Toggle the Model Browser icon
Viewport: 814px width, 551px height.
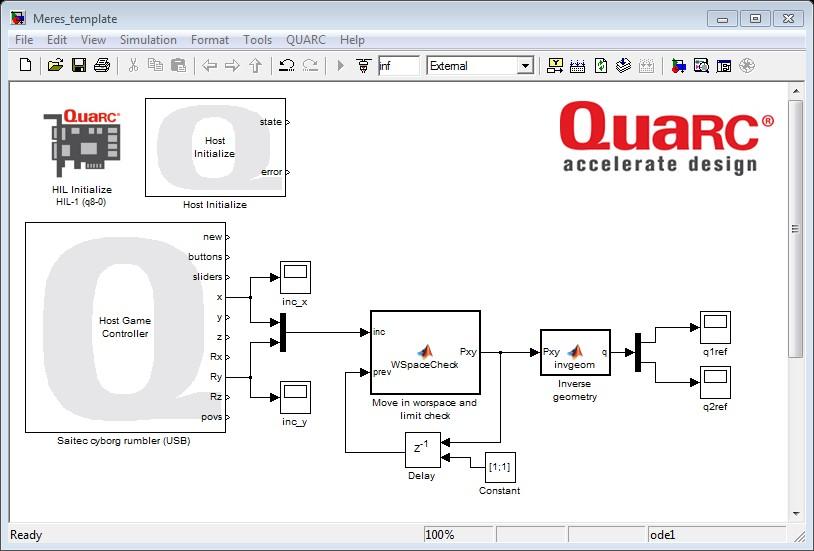(x=724, y=65)
